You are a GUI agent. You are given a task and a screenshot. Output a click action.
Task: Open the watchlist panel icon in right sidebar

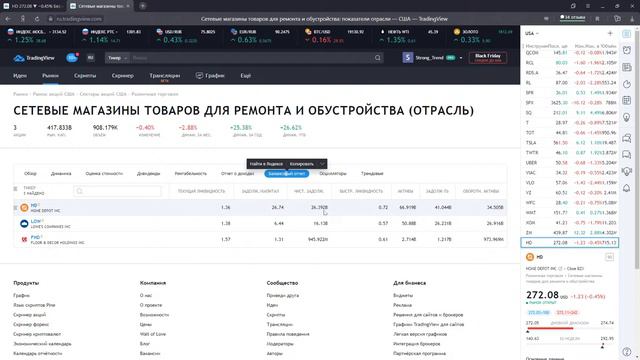[627, 34]
